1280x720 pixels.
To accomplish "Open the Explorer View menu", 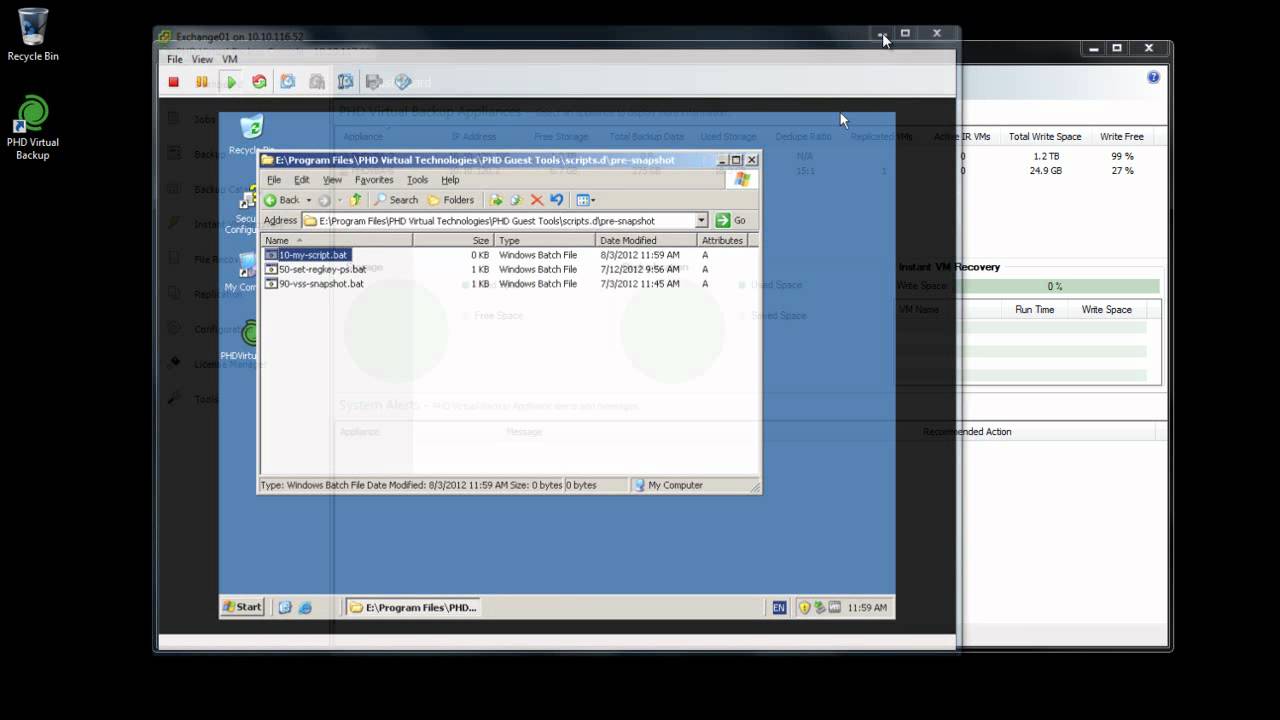I will click(332, 180).
